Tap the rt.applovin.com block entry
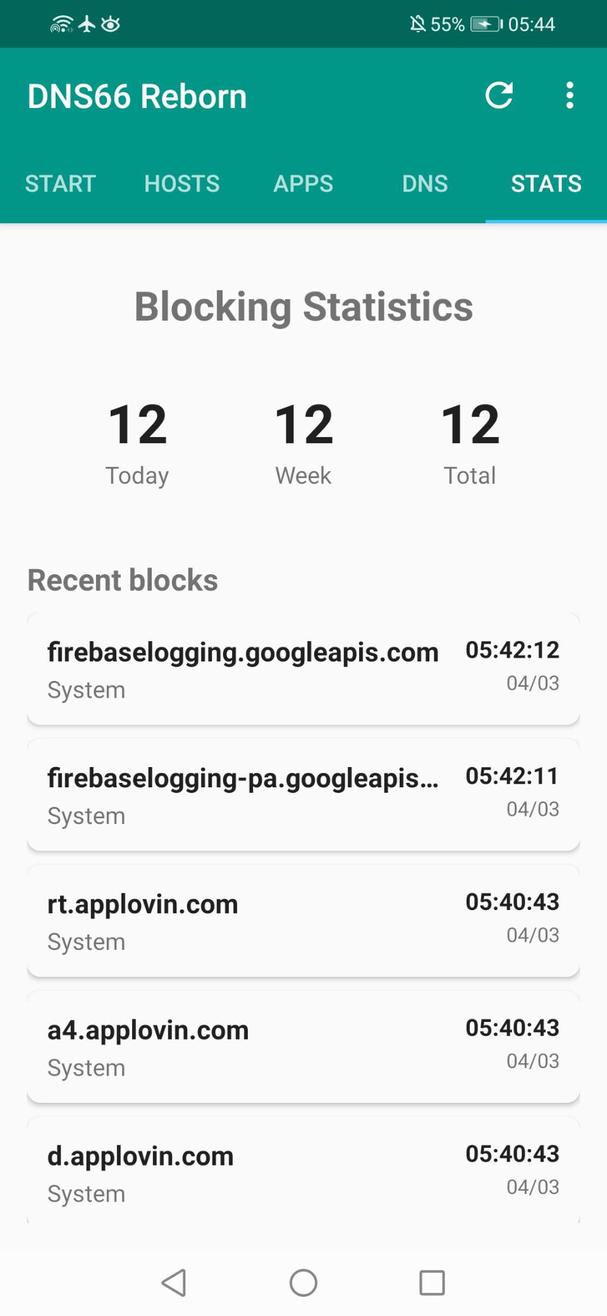Image resolution: width=607 pixels, height=1316 pixels. tap(303, 921)
